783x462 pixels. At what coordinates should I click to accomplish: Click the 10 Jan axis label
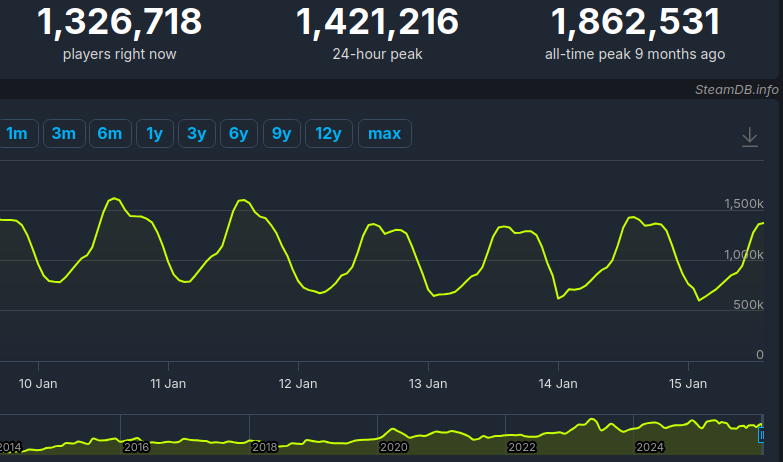pyautogui.click(x=38, y=384)
